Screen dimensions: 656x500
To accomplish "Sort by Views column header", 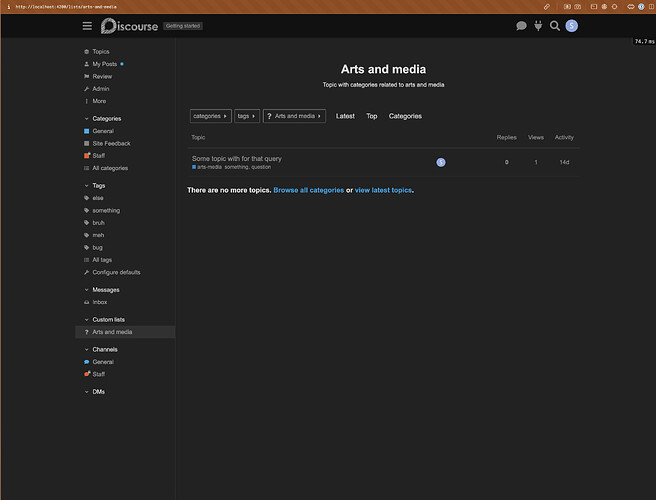I will [536, 138].
